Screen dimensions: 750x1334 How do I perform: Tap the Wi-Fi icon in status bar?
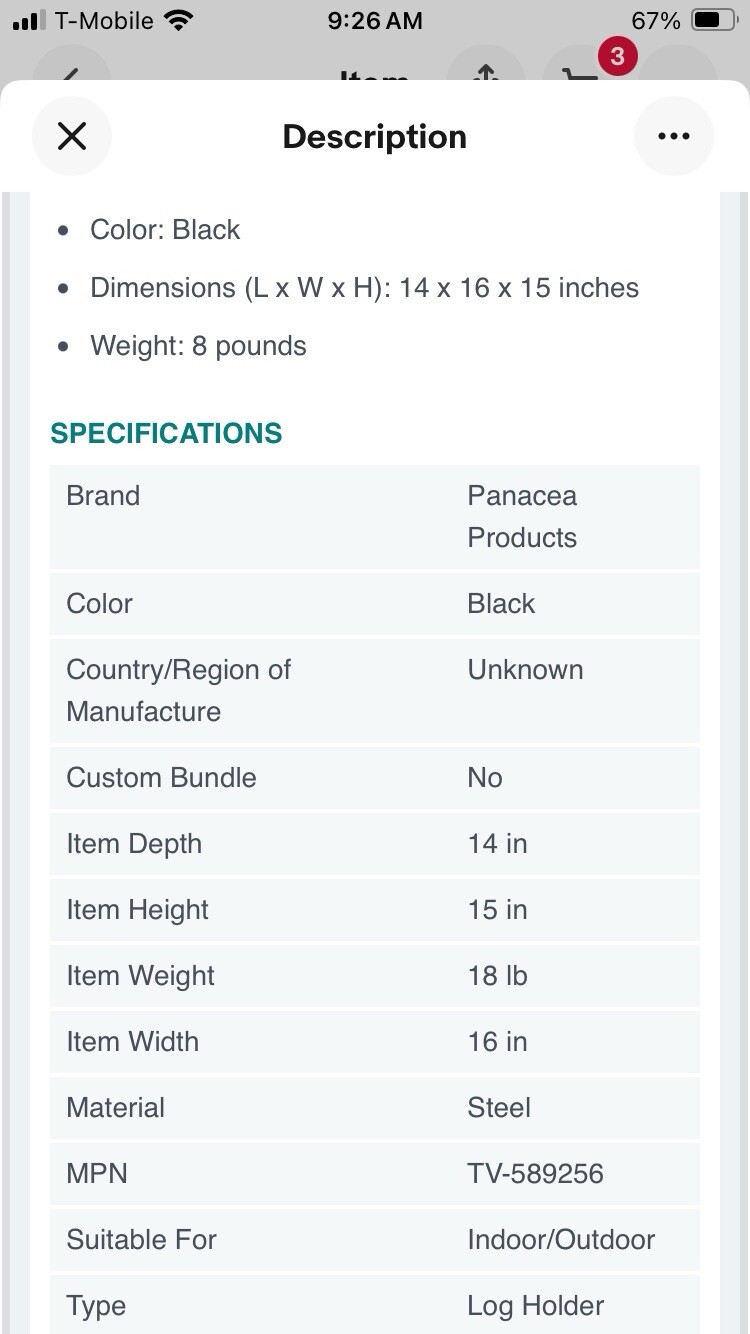[x=179, y=21]
